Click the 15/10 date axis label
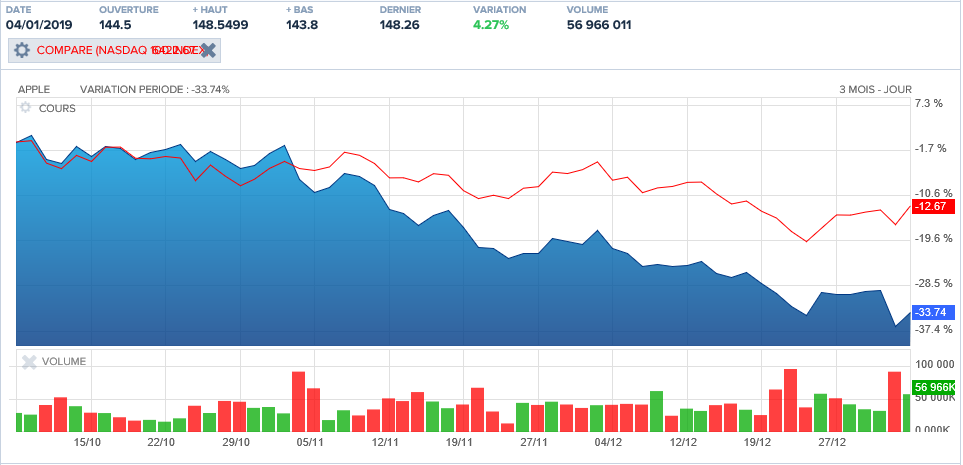The height and width of the screenshot is (465, 963). (x=87, y=442)
